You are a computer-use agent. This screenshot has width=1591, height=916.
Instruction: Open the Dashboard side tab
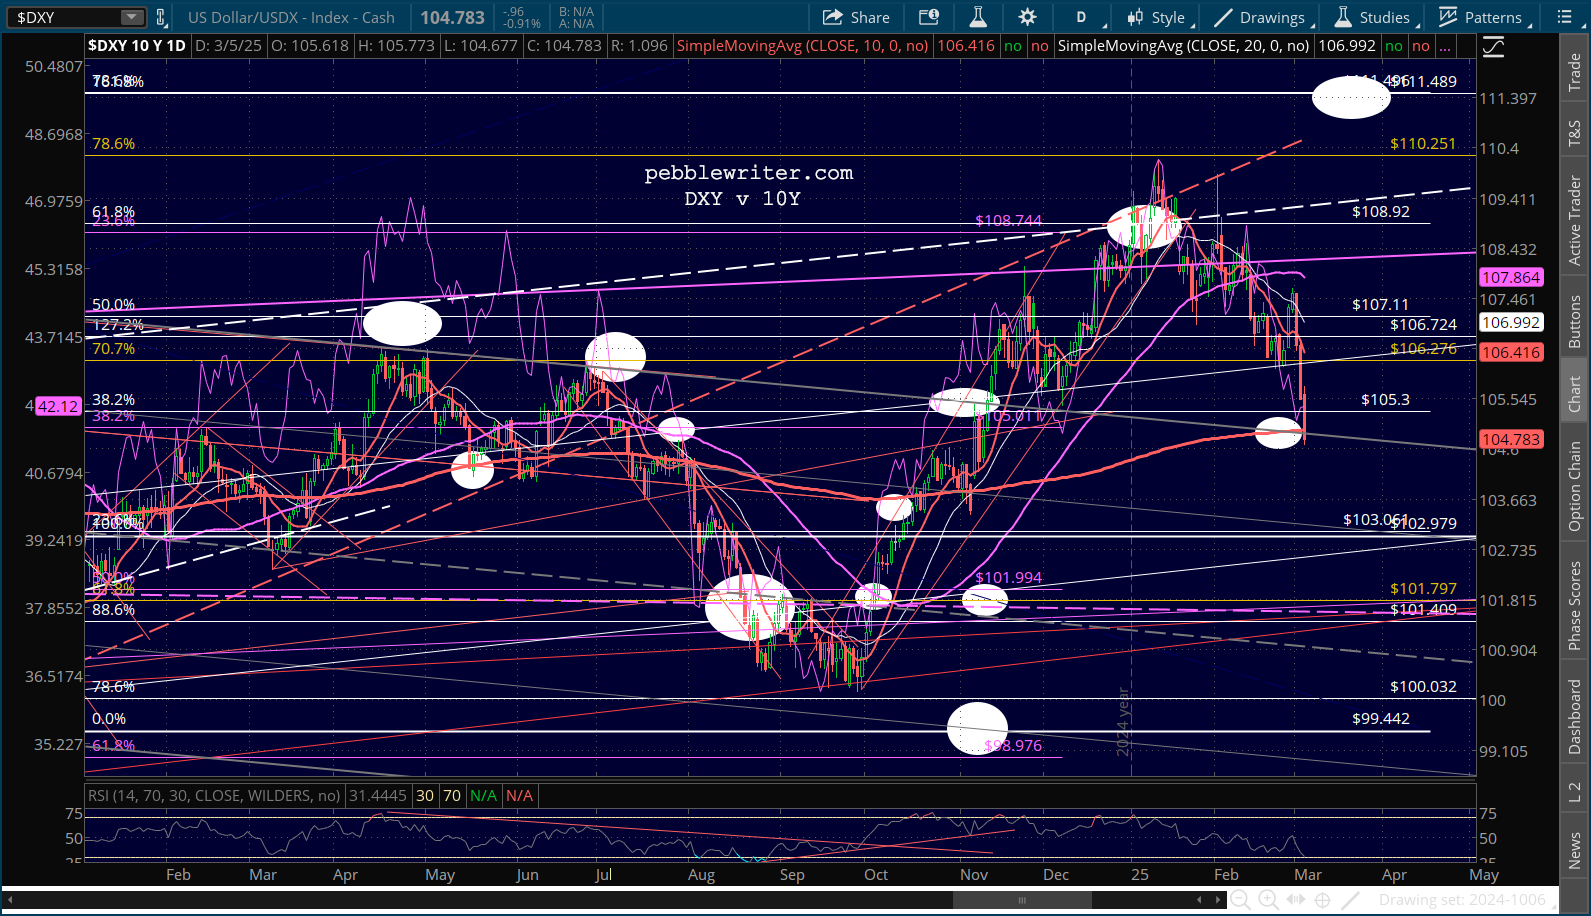1575,717
